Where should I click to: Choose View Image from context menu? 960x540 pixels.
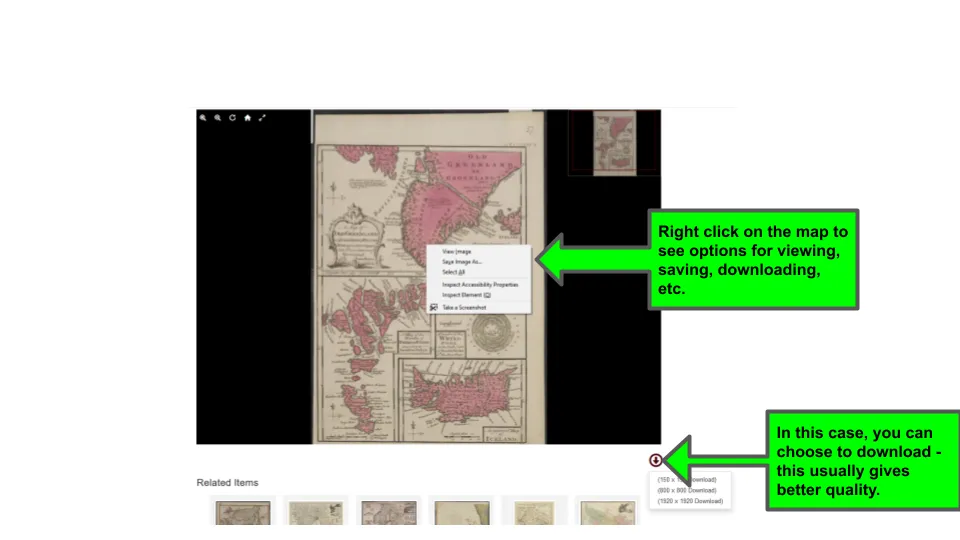tap(457, 252)
